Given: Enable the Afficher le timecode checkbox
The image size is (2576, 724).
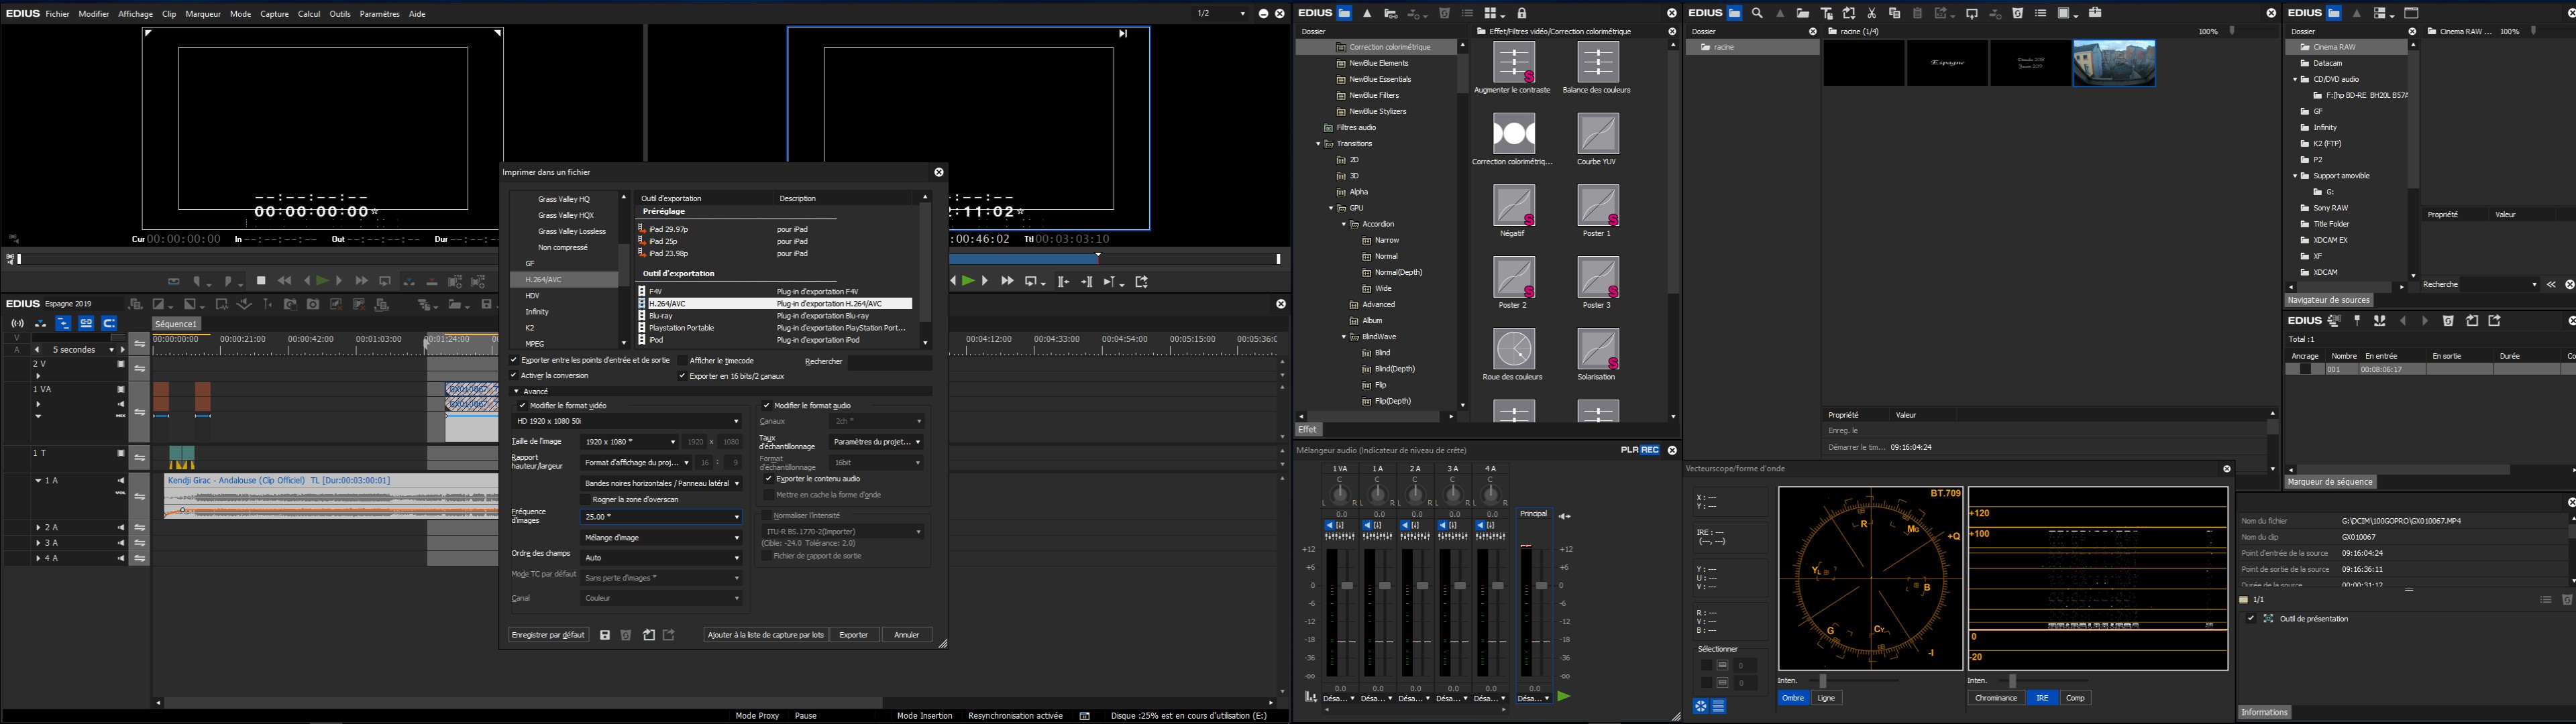Looking at the screenshot, I should (x=683, y=361).
